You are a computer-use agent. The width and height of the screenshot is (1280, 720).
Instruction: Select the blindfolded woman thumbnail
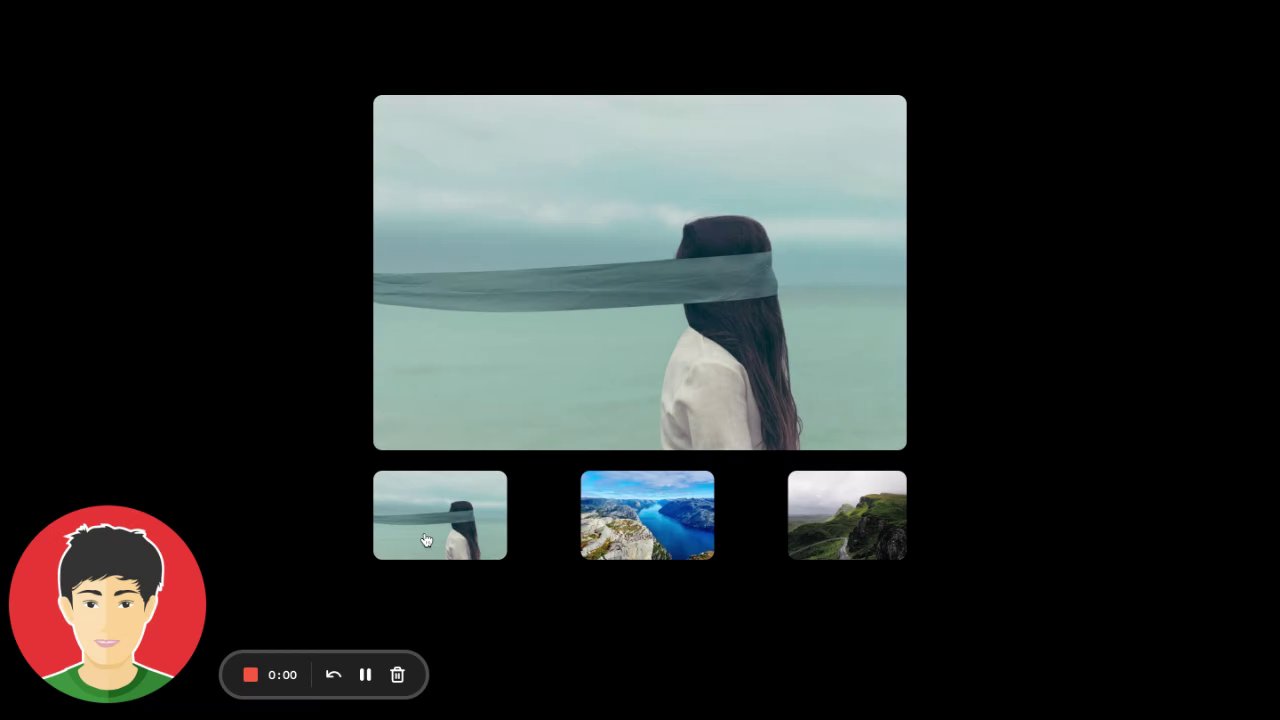coord(440,515)
